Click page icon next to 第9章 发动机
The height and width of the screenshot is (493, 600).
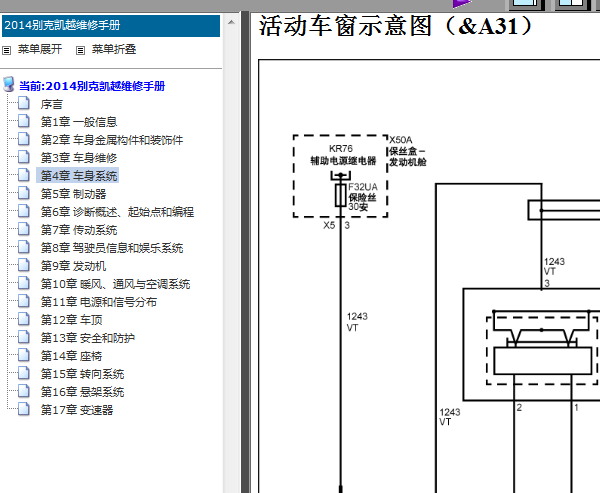tap(24, 265)
